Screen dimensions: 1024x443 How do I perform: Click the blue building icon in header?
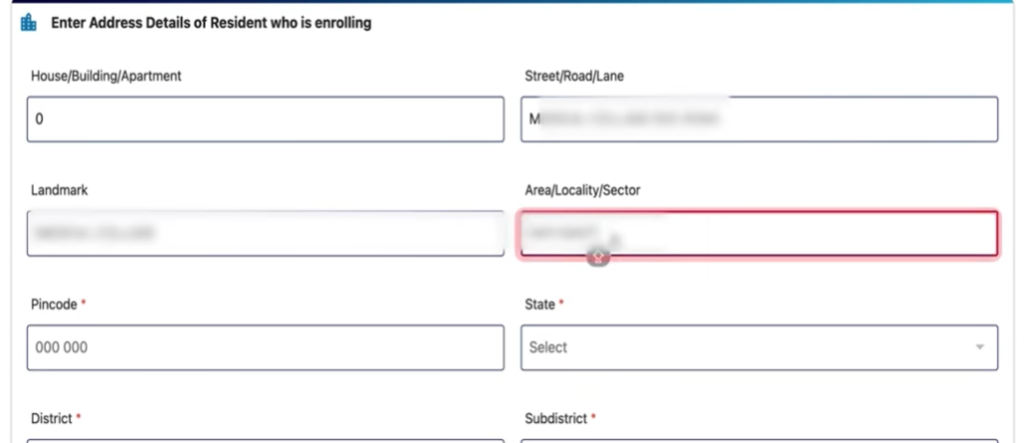coord(28,23)
